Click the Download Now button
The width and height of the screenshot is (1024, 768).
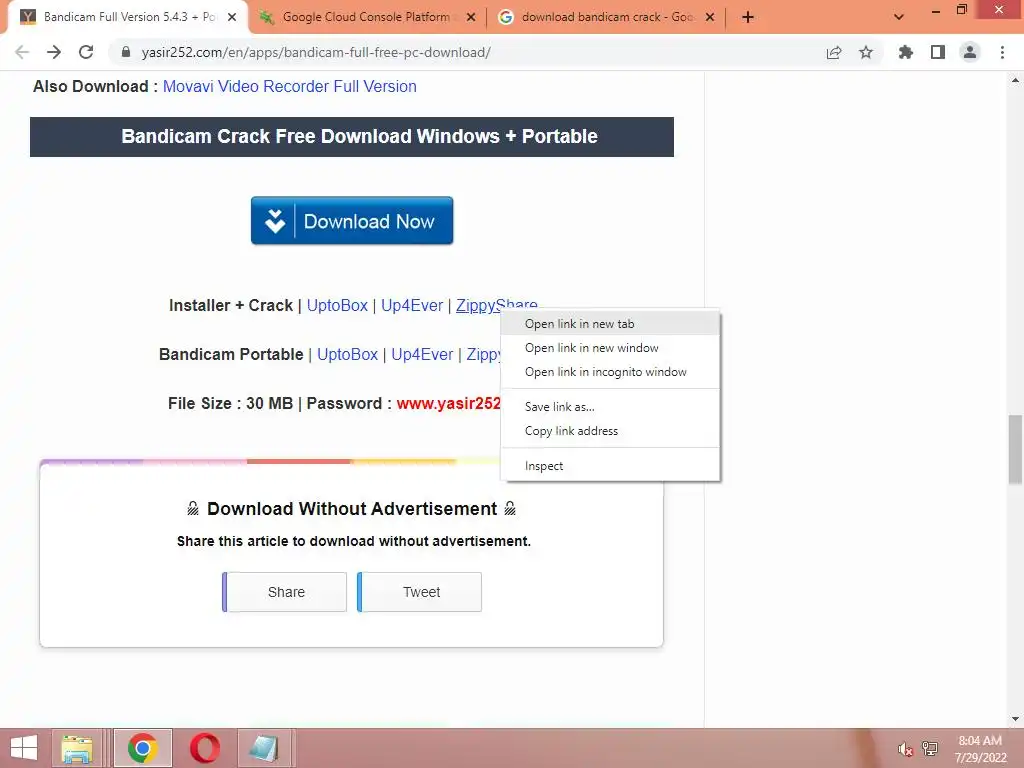[x=352, y=221]
